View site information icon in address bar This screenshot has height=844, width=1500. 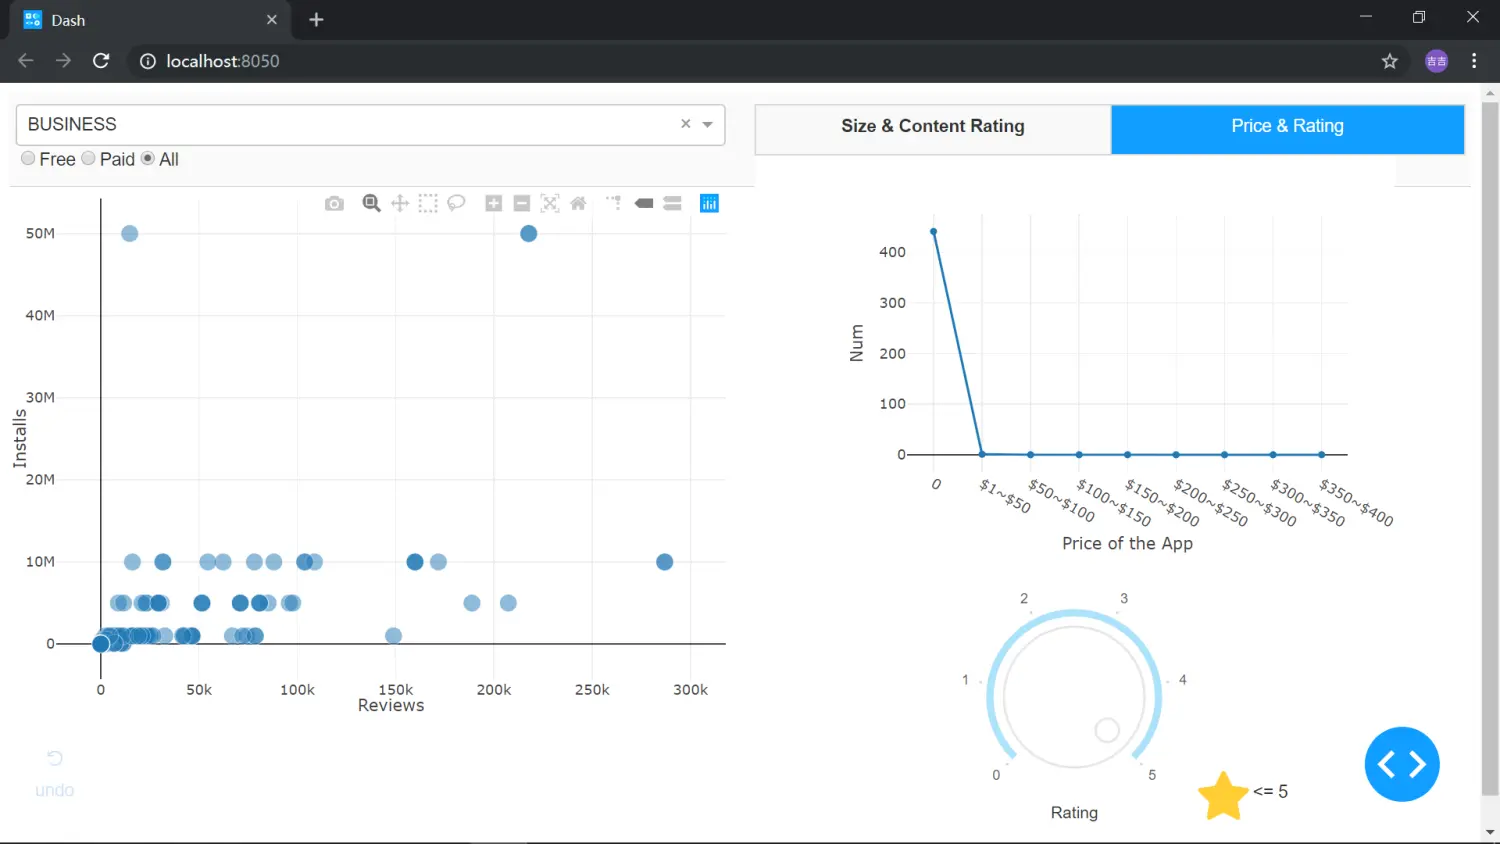pos(148,61)
